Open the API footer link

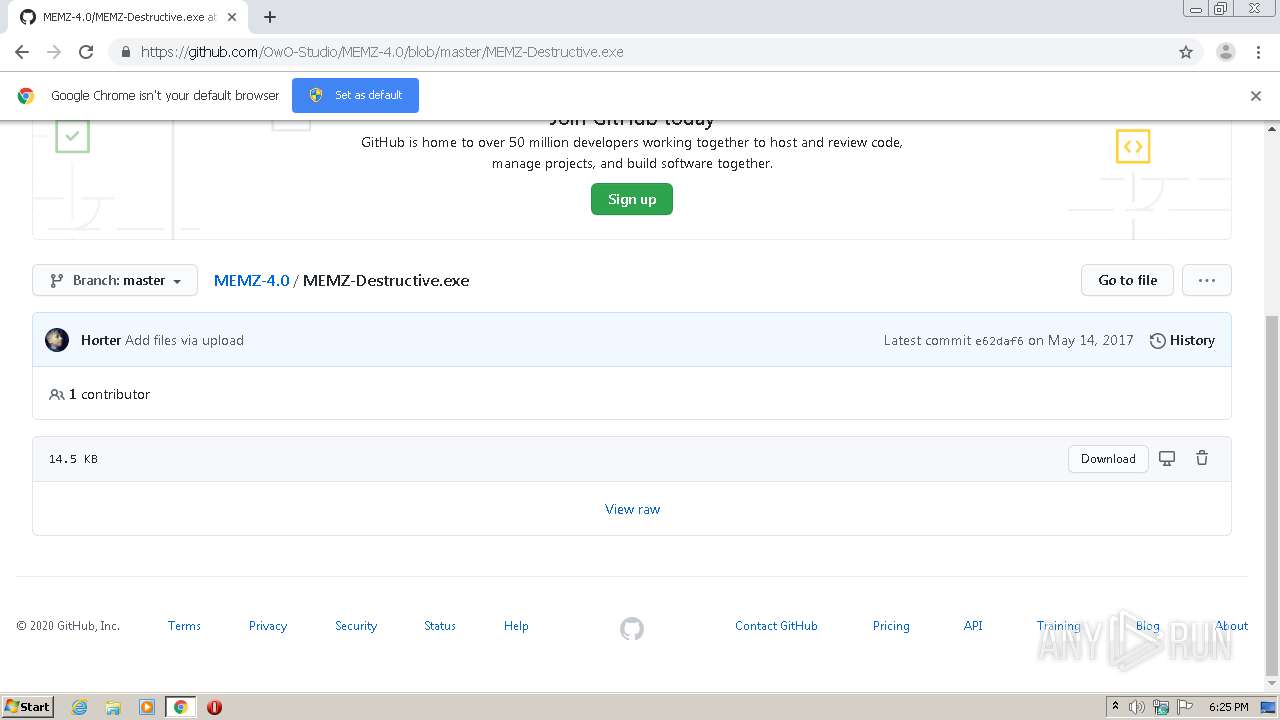click(973, 626)
